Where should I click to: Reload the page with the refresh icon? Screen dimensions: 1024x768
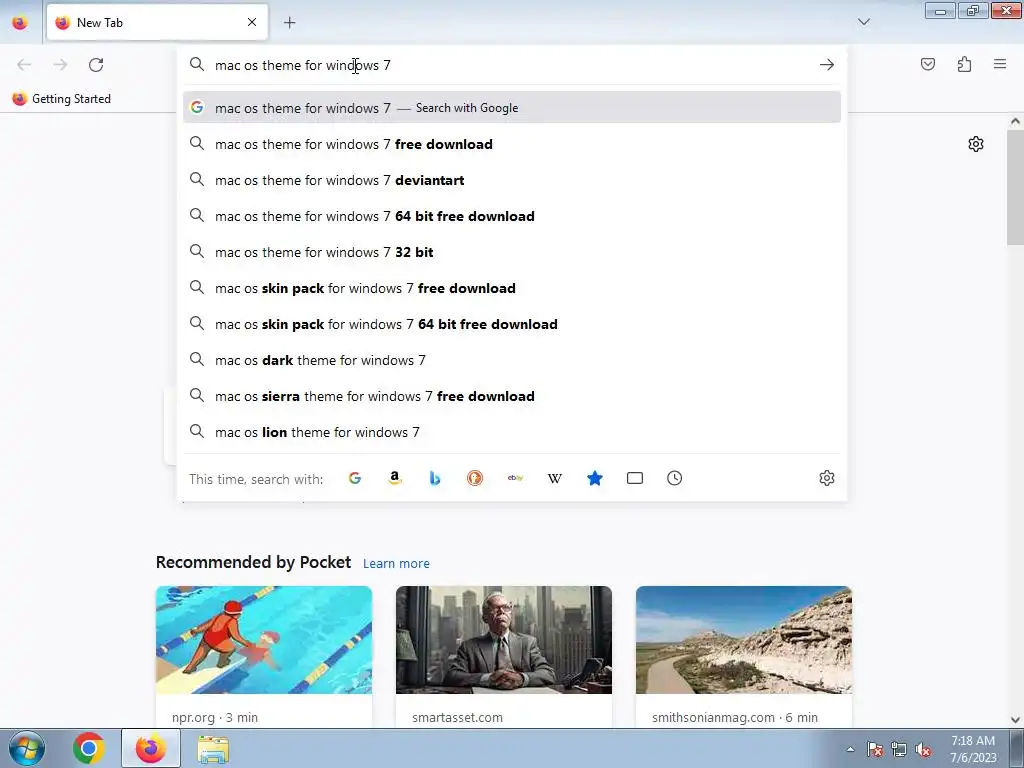pyautogui.click(x=96, y=65)
